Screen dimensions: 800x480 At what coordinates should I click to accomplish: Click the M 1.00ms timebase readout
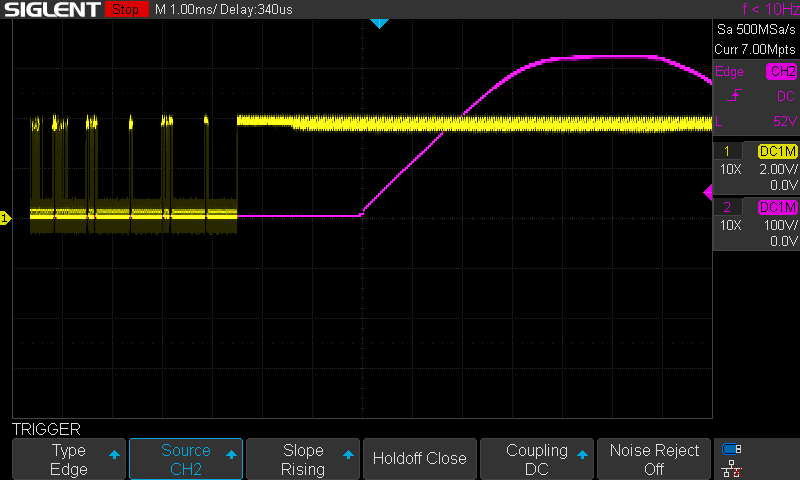pos(185,9)
